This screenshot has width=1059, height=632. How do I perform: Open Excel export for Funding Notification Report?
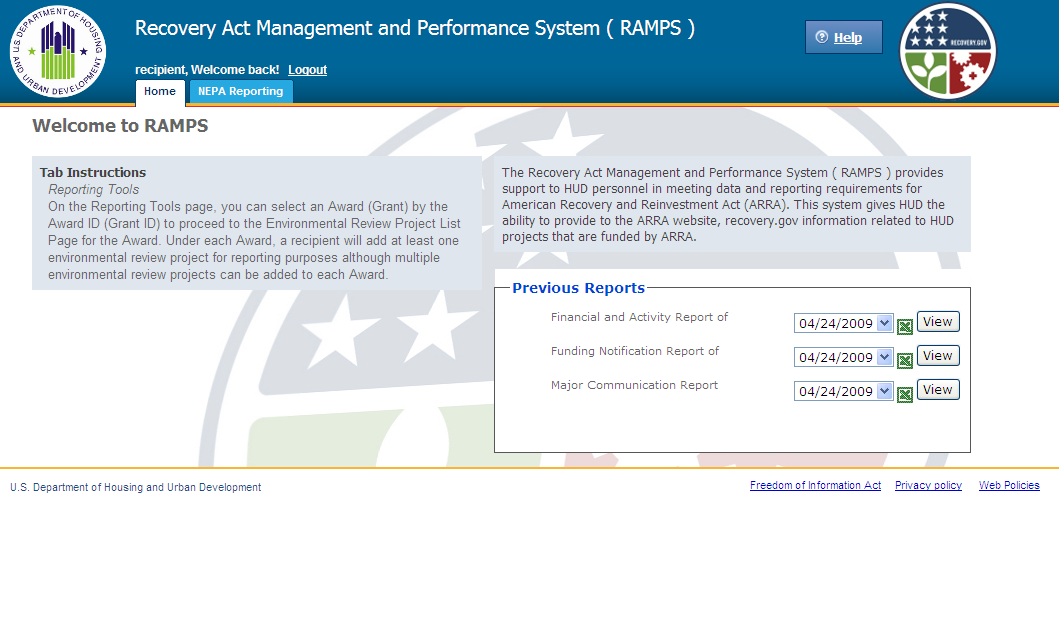(x=904, y=361)
